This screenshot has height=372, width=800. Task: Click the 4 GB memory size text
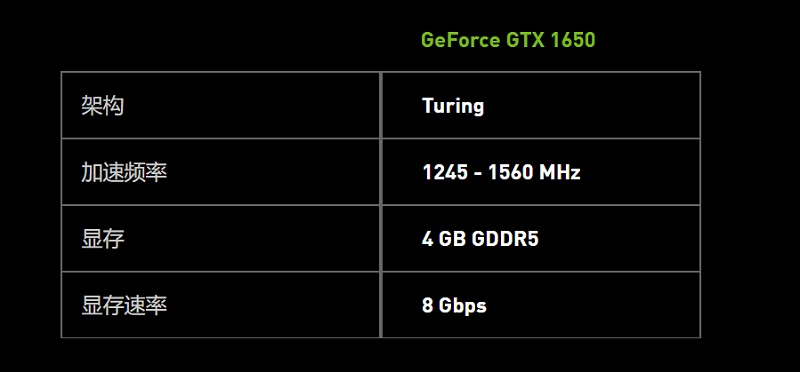point(443,239)
